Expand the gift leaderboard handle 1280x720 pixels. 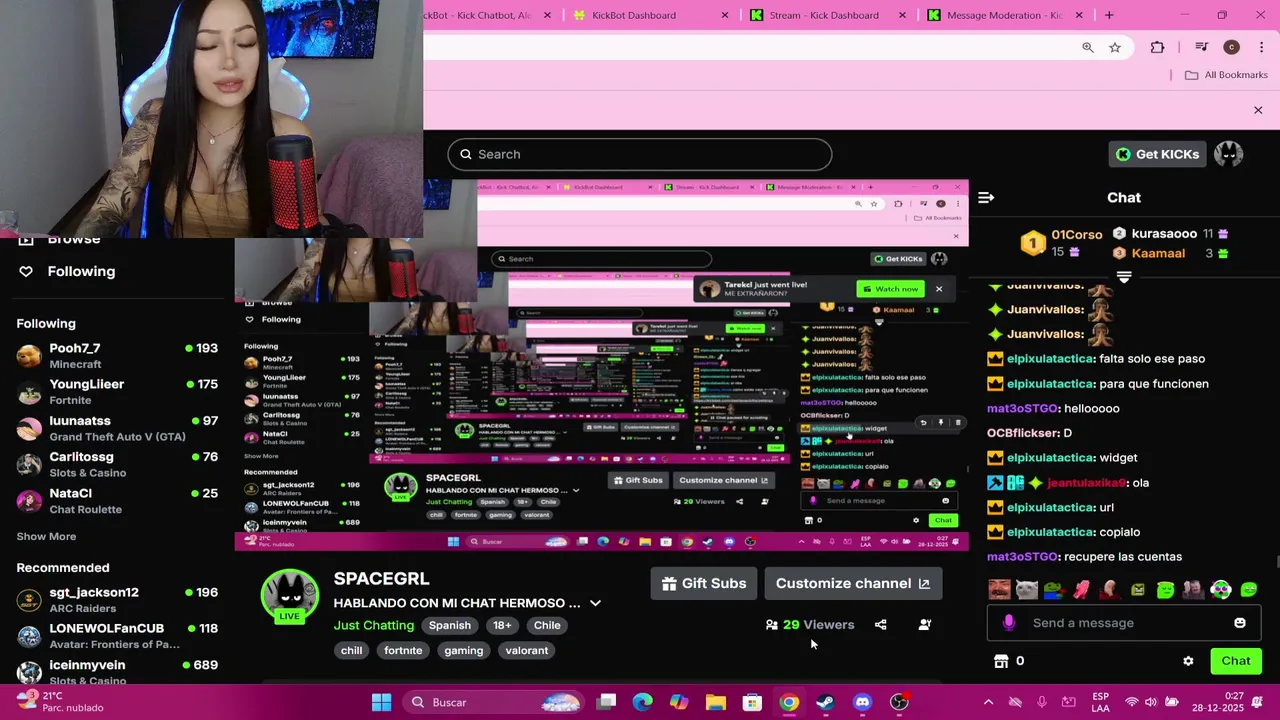[1124, 277]
